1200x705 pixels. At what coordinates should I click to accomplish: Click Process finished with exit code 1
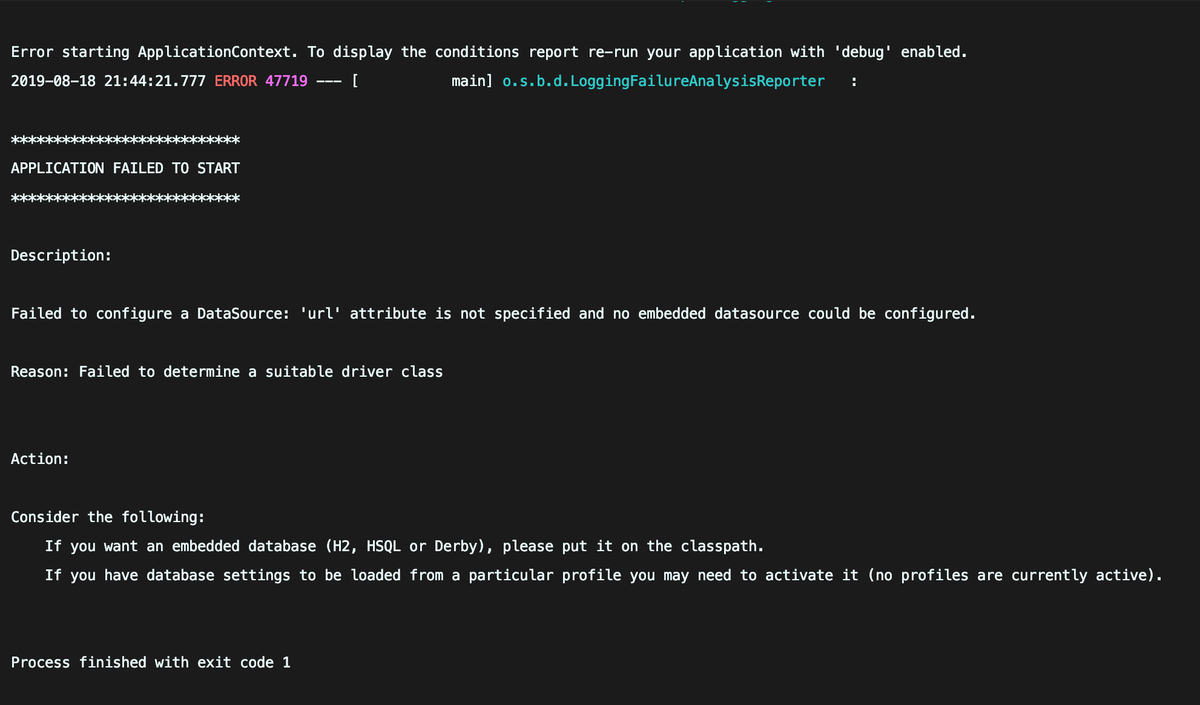point(151,662)
